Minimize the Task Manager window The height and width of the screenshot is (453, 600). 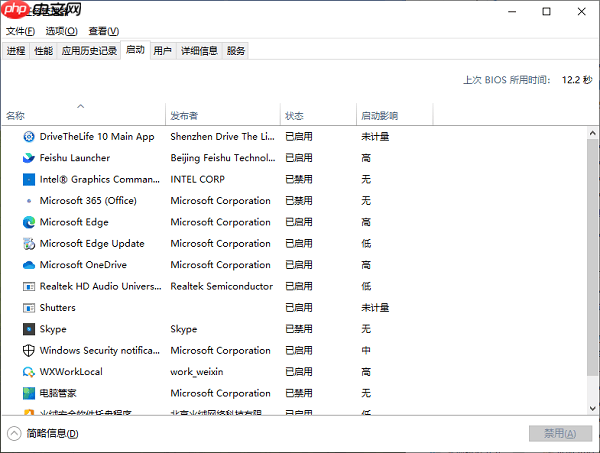tap(512, 11)
